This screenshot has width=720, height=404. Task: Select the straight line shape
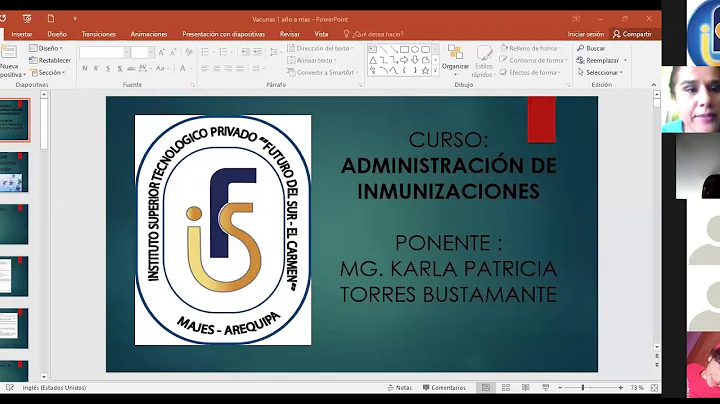[x=383, y=49]
